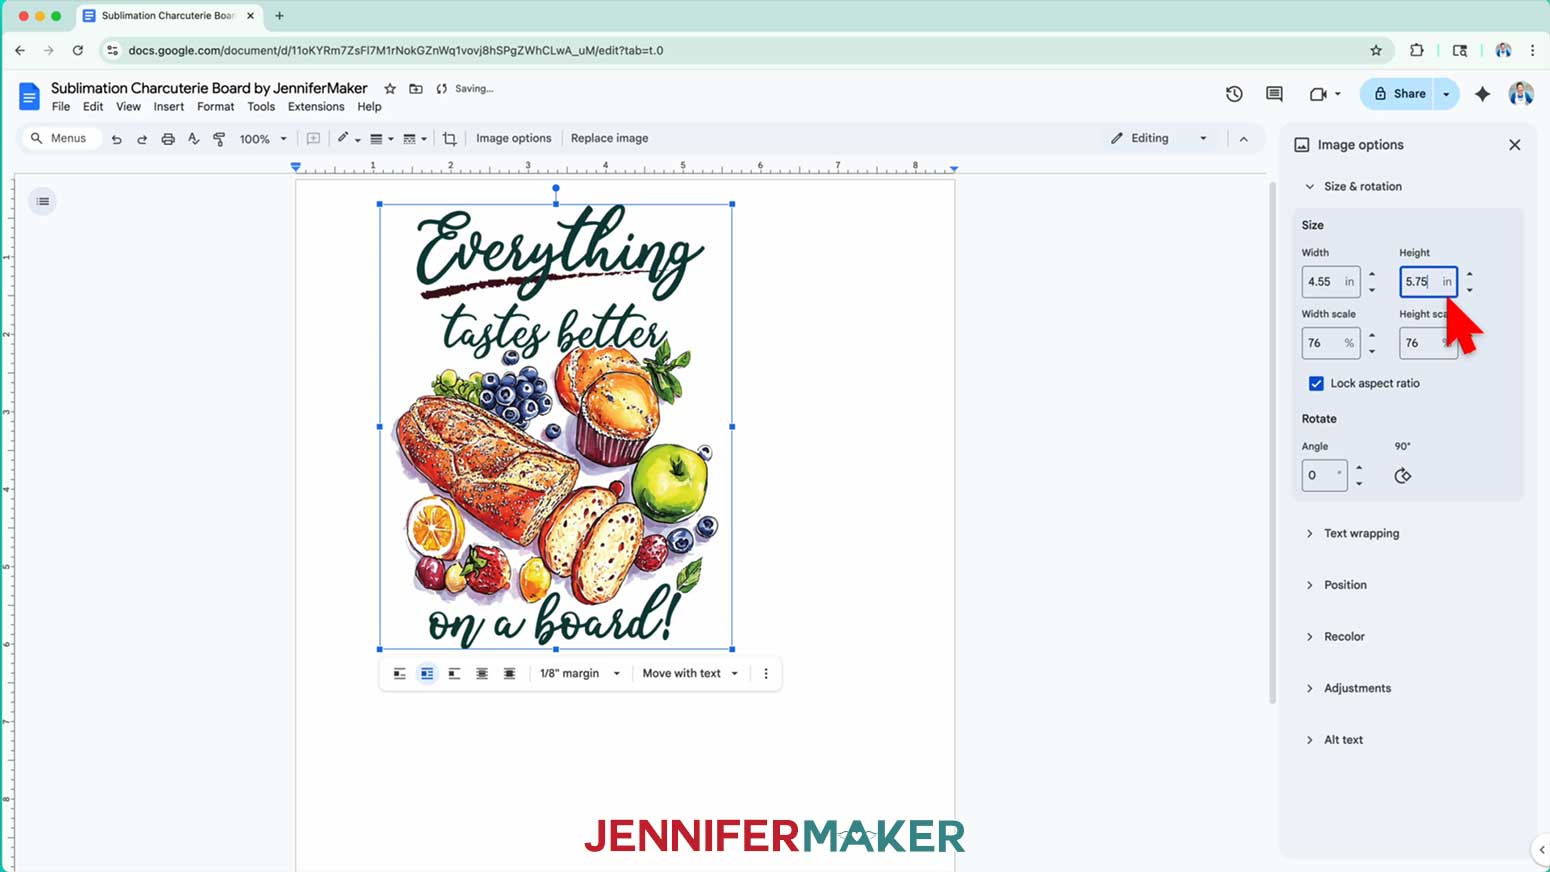Click the undo arrow in the toolbar
This screenshot has width=1550, height=872.
click(x=117, y=139)
